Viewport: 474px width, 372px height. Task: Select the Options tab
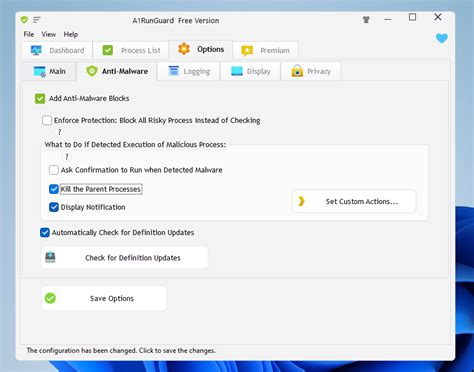pyautogui.click(x=201, y=49)
